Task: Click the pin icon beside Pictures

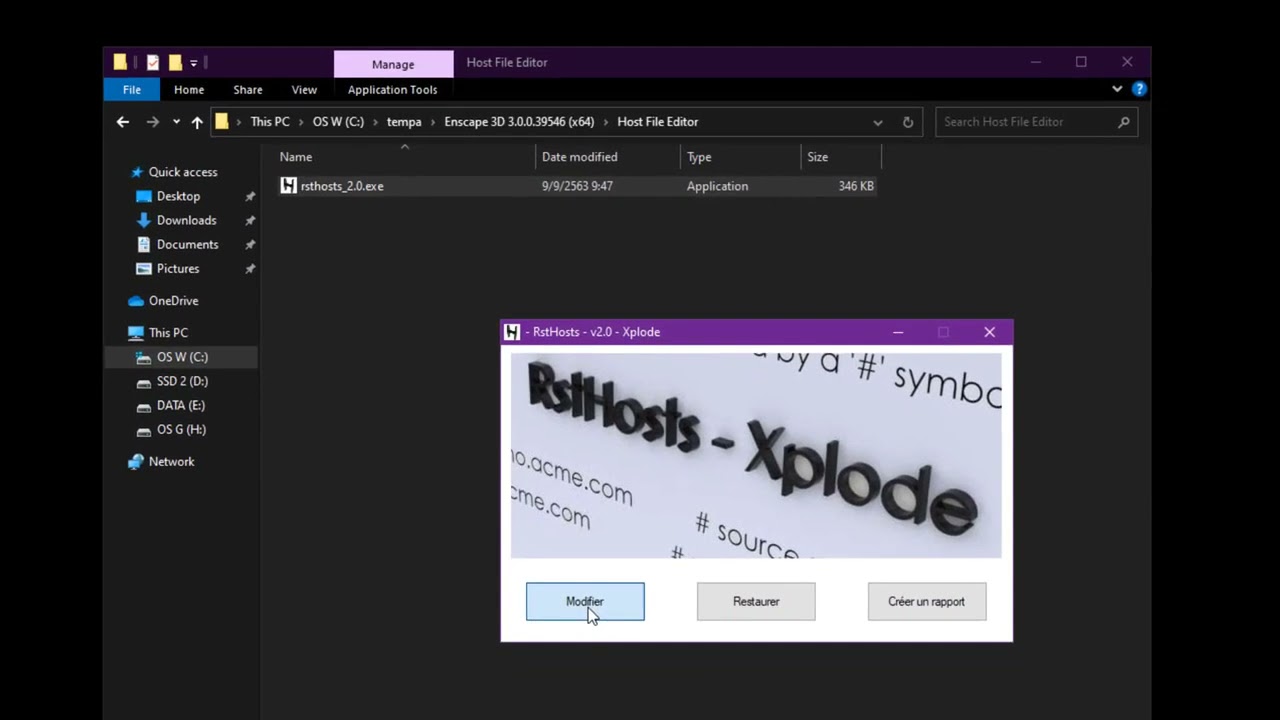Action: pyautogui.click(x=250, y=269)
